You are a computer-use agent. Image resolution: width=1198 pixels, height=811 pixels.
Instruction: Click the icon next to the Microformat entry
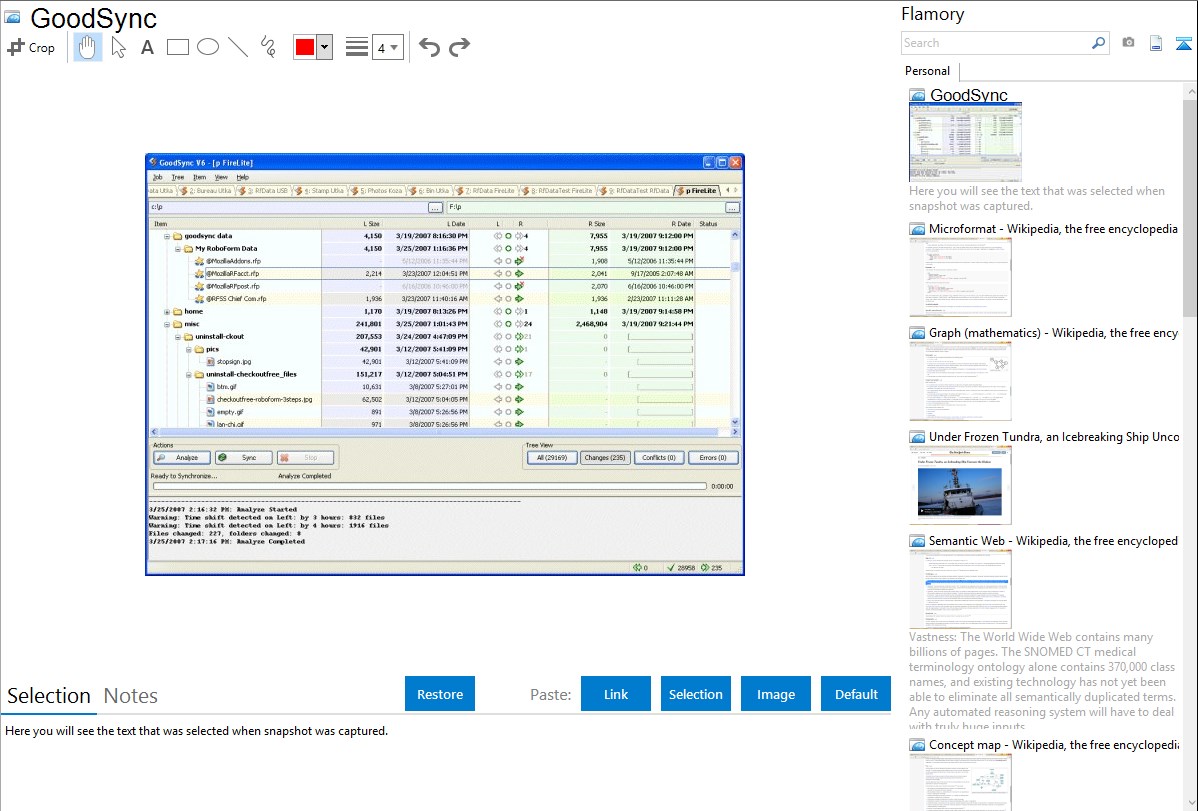(x=917, y=229)
